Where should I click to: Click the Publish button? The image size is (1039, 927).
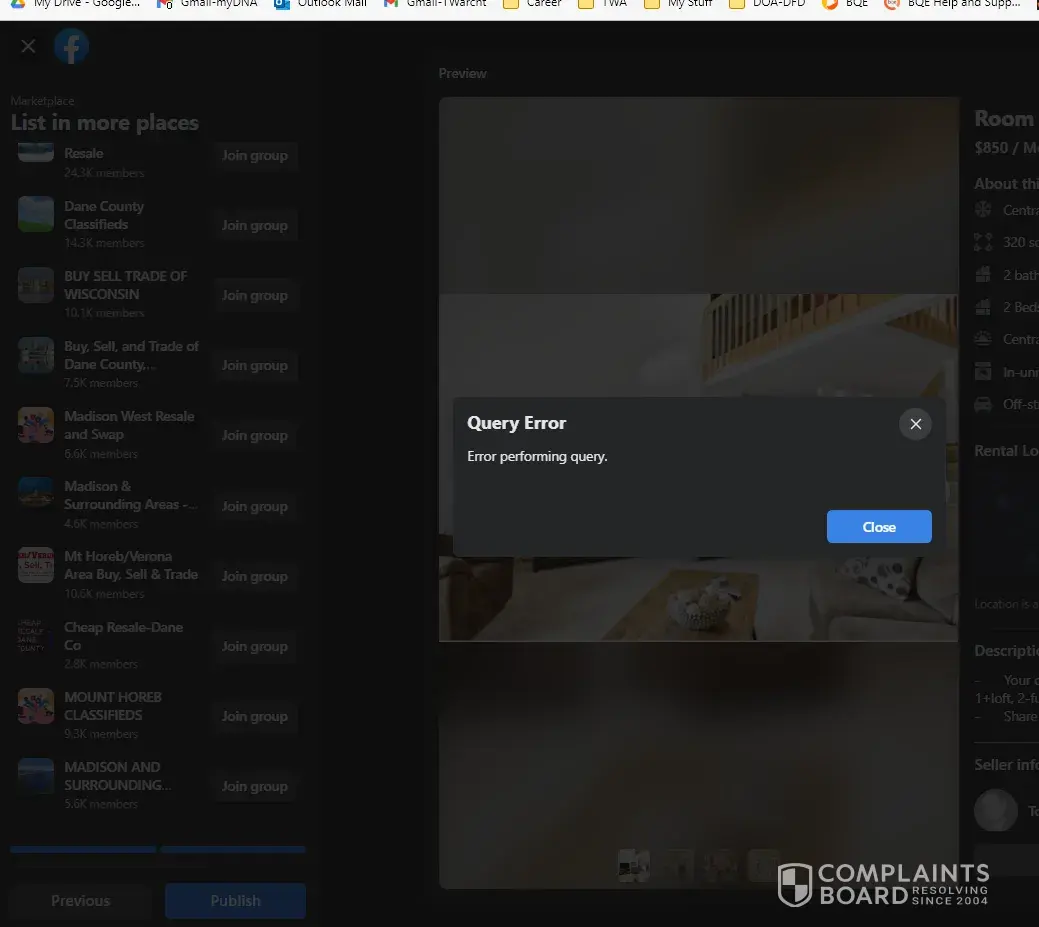coord(235,900)
